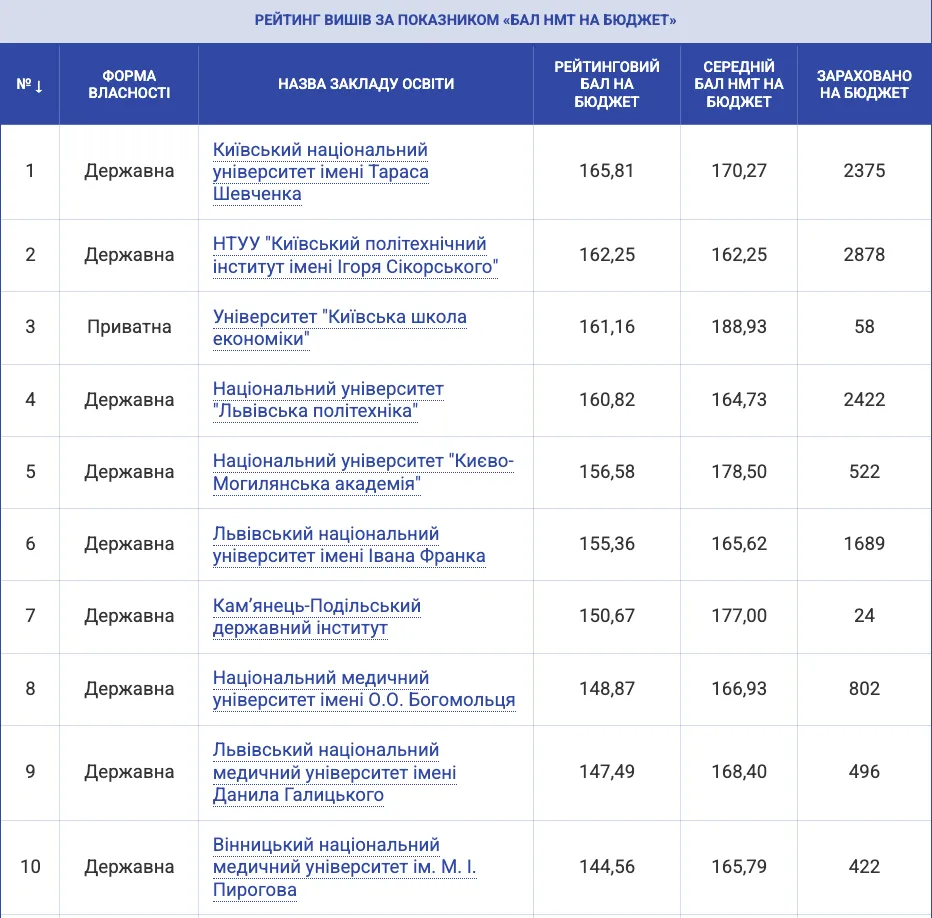Select average score 166,93
This screenshot has height=918, width=932.
pos(739,689)
